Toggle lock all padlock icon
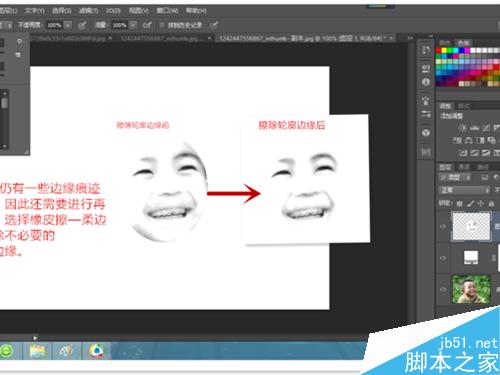This screenshot has height=375, width=500. click(491, 203)
